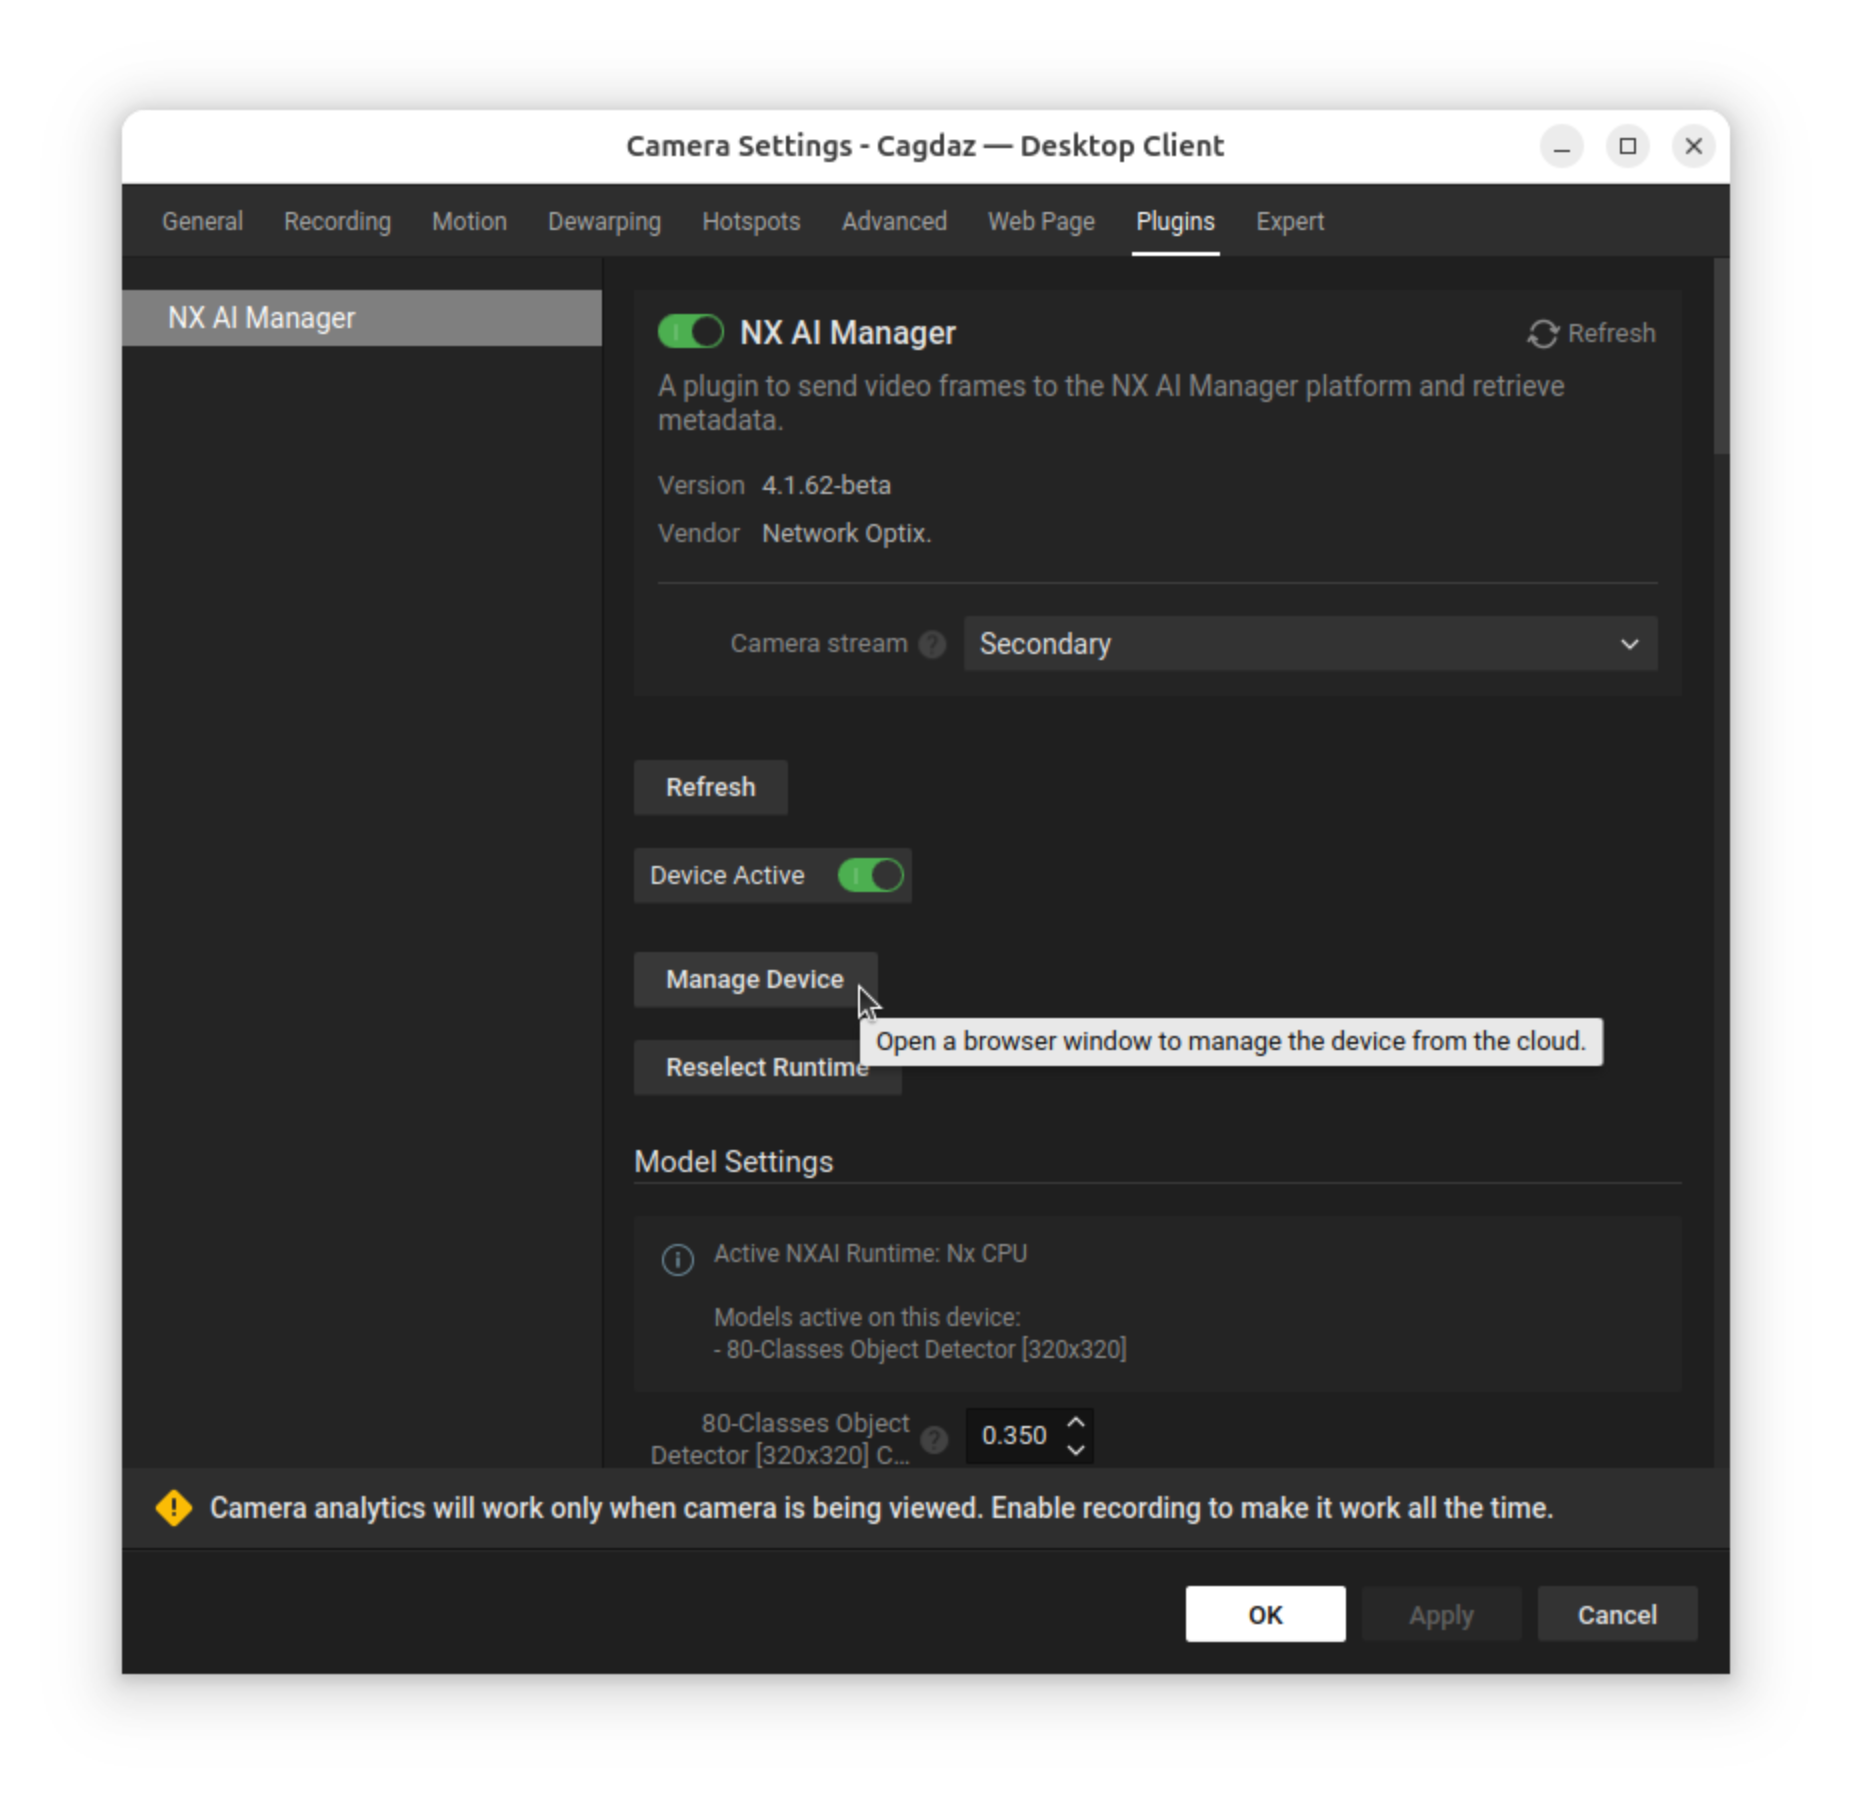Select the Plugins tab

[1175, 221]
